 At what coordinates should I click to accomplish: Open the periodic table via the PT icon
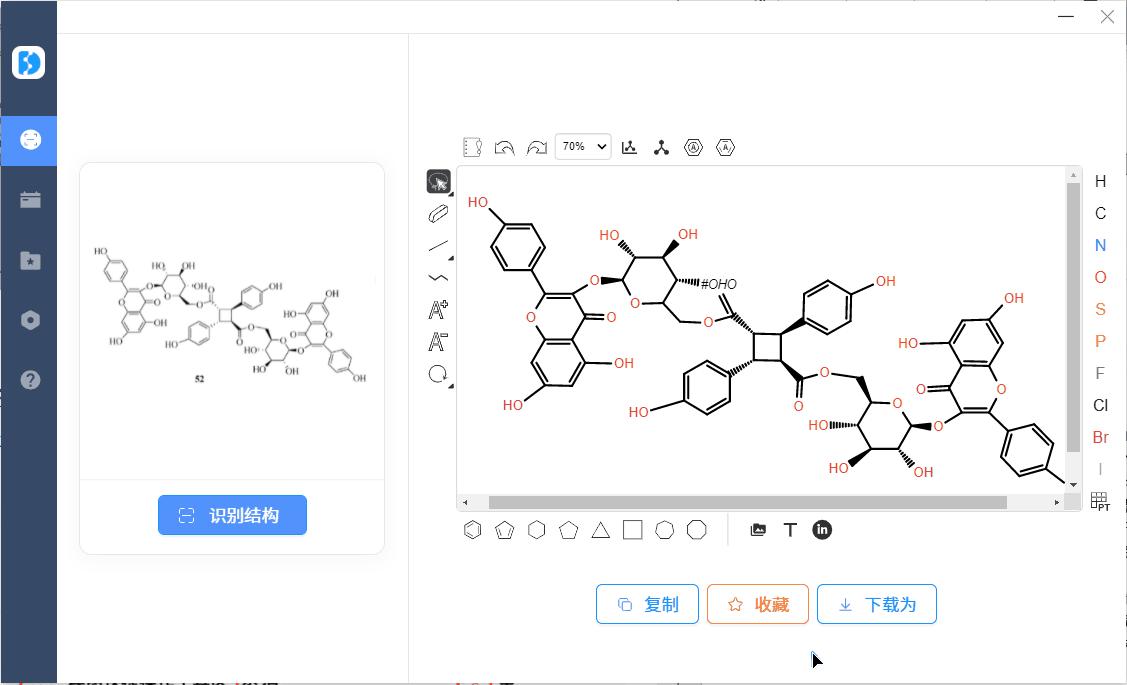(x=1099, y=499)
